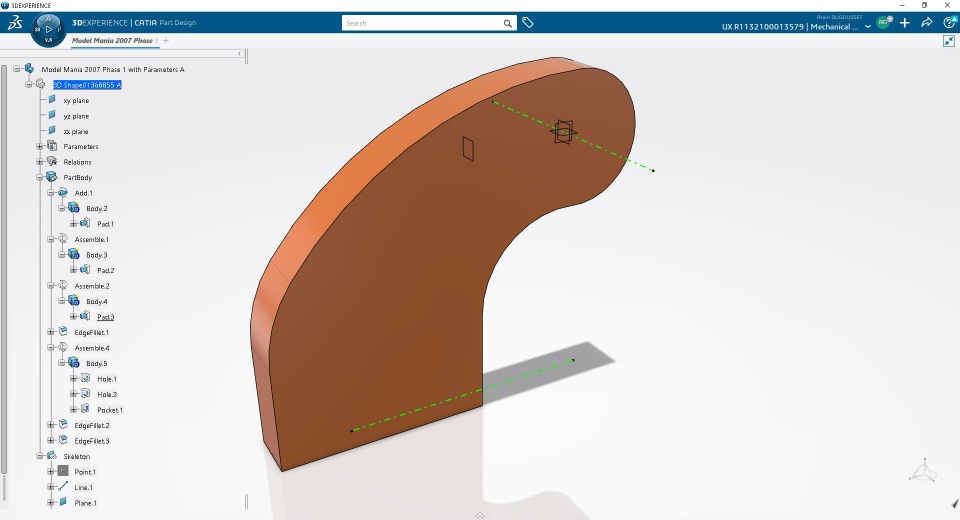Collapse the PartBody node
The height and width of the screenshot is (520, 960).
tap(39, 177)
